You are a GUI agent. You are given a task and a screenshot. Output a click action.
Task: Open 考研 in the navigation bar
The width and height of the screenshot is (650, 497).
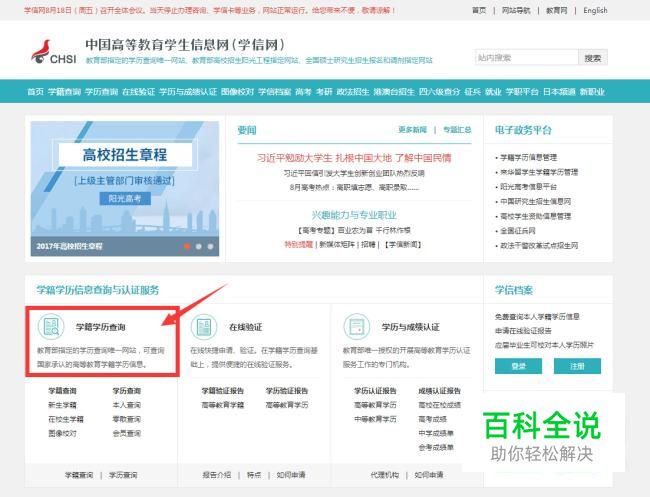(324, 92)
